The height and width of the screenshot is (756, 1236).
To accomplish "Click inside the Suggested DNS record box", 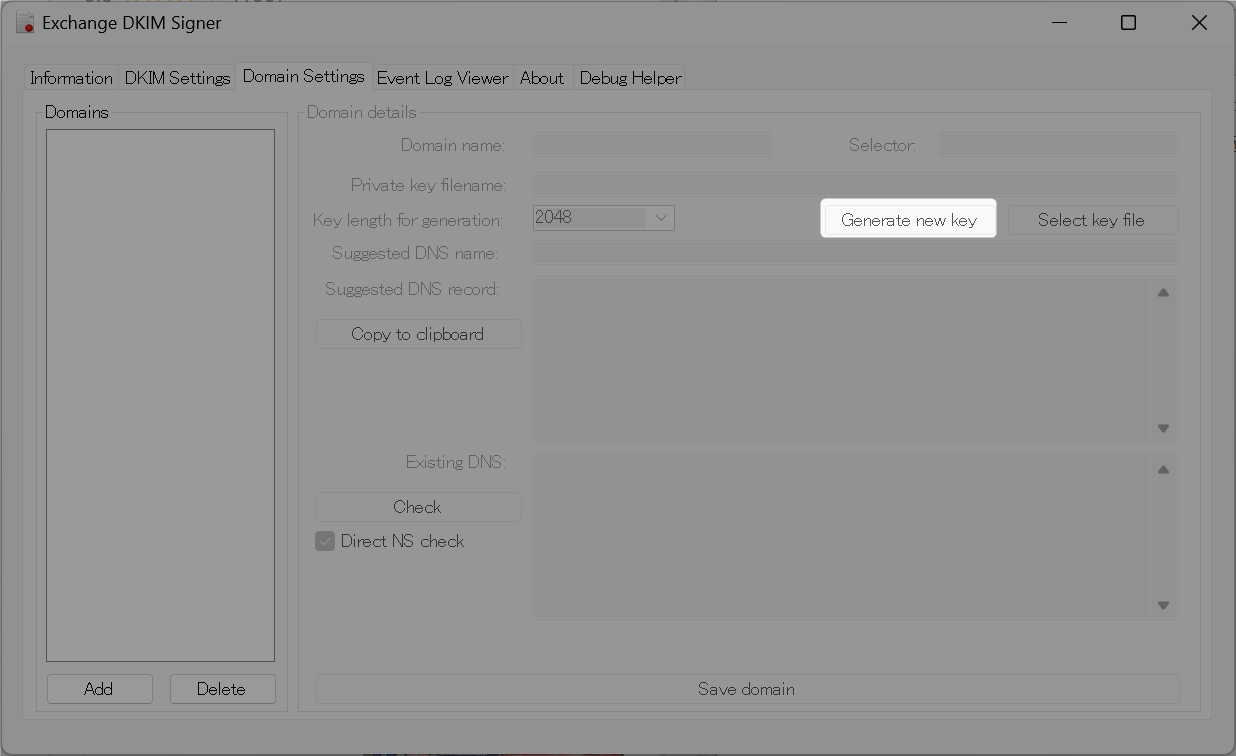I will point(840,359).
